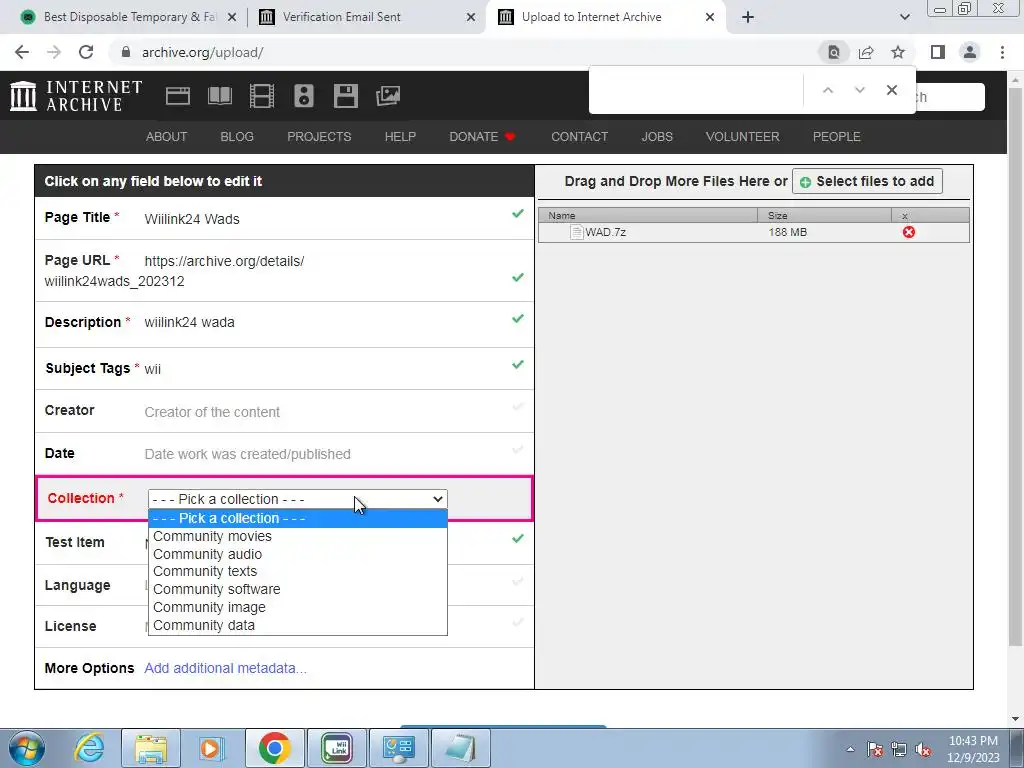Choose Community data collection
Screen dimensions: 1024x768
point(298,625)
